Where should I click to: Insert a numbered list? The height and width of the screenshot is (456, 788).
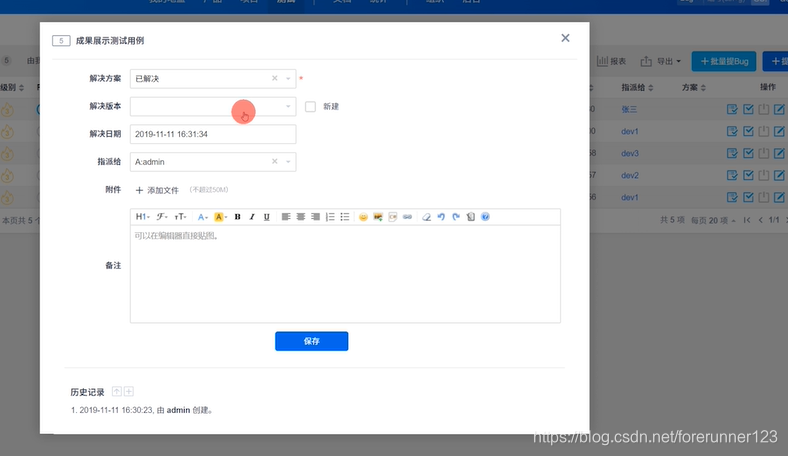[x=330, y=217]
